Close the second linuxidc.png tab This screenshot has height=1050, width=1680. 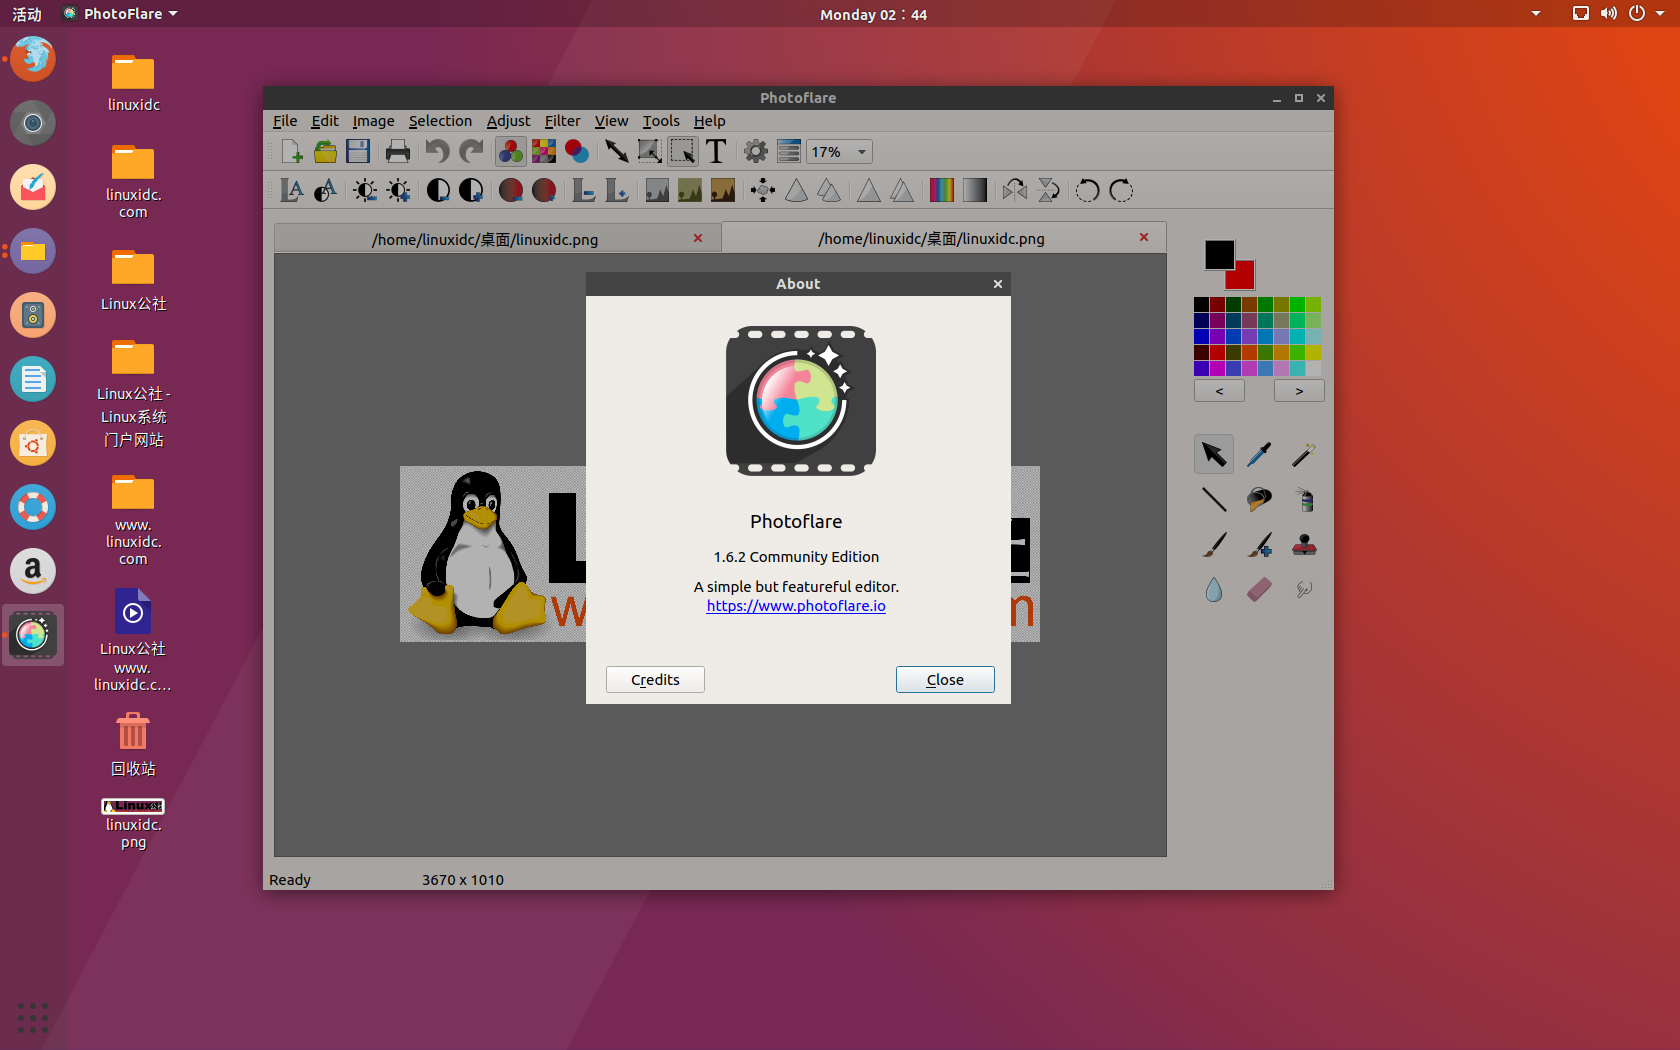pos(1144,237)
